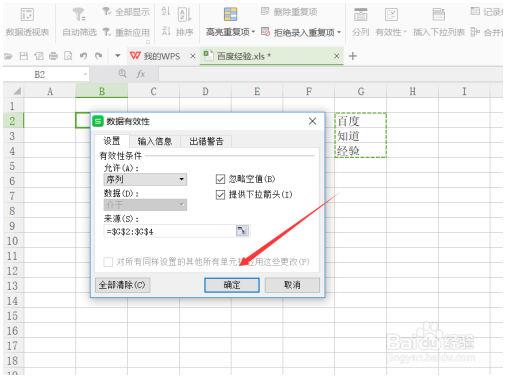Click the save-as icon next to save

[x=39, y=56]
